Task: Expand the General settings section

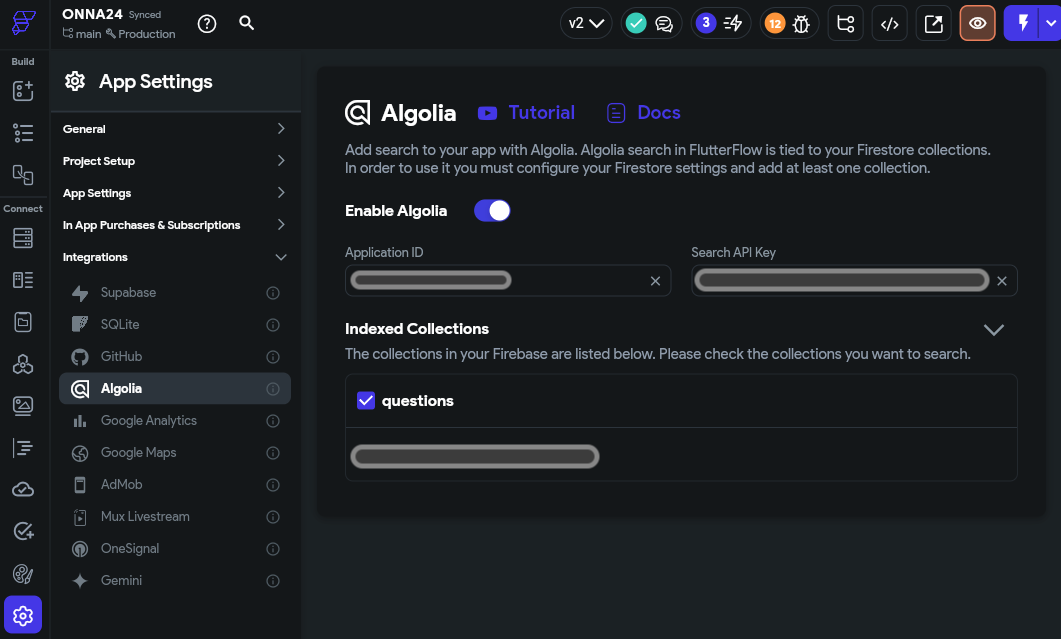Action: click(175, 129)
